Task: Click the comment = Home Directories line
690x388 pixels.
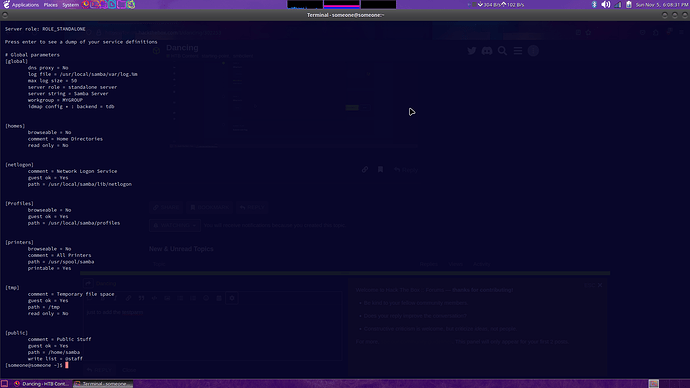Action: pyautogui.click(x=65, y=139)
